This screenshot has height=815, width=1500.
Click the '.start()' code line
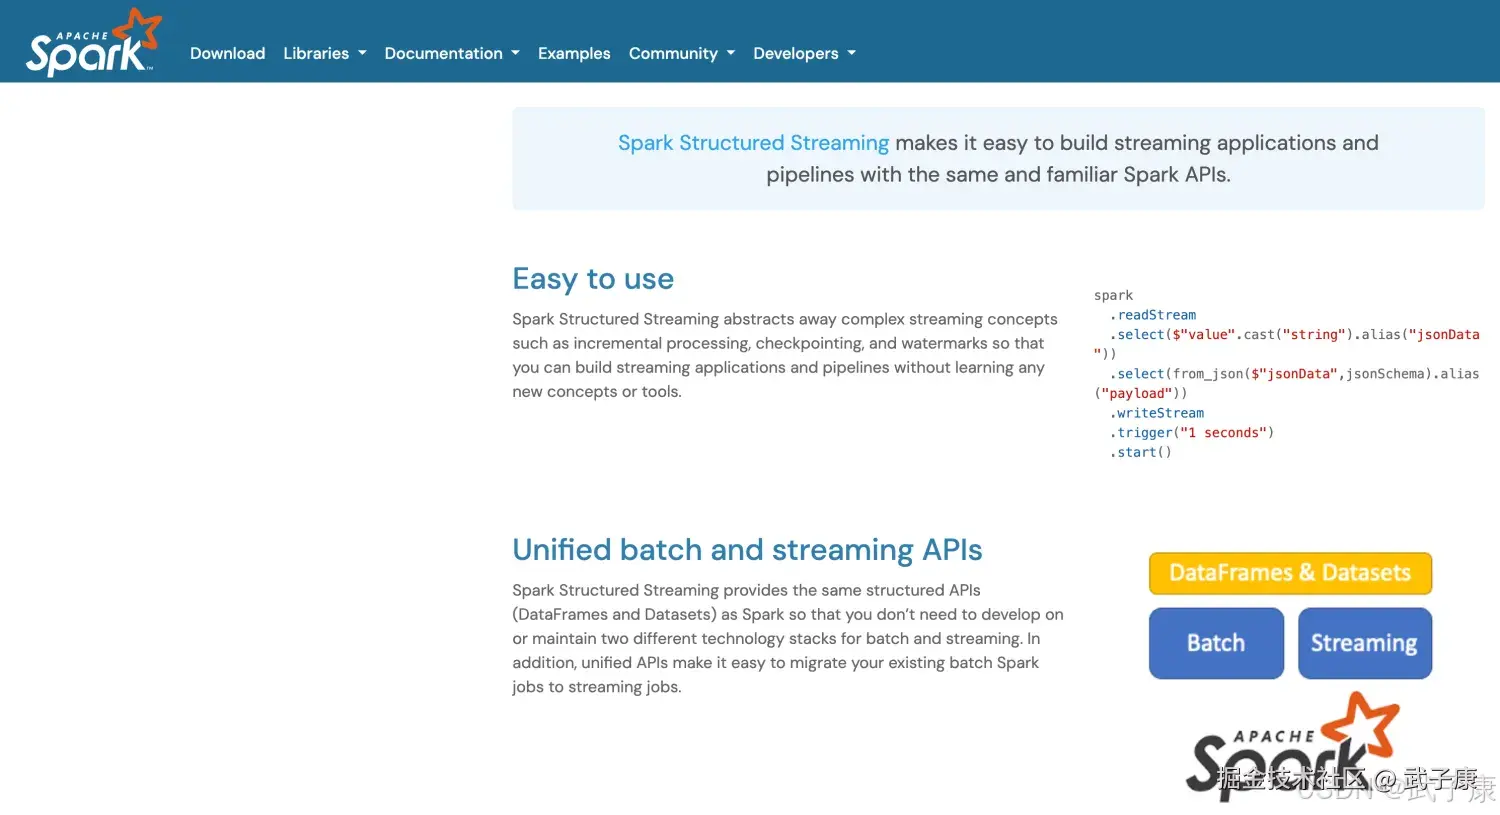(1141, 452)
